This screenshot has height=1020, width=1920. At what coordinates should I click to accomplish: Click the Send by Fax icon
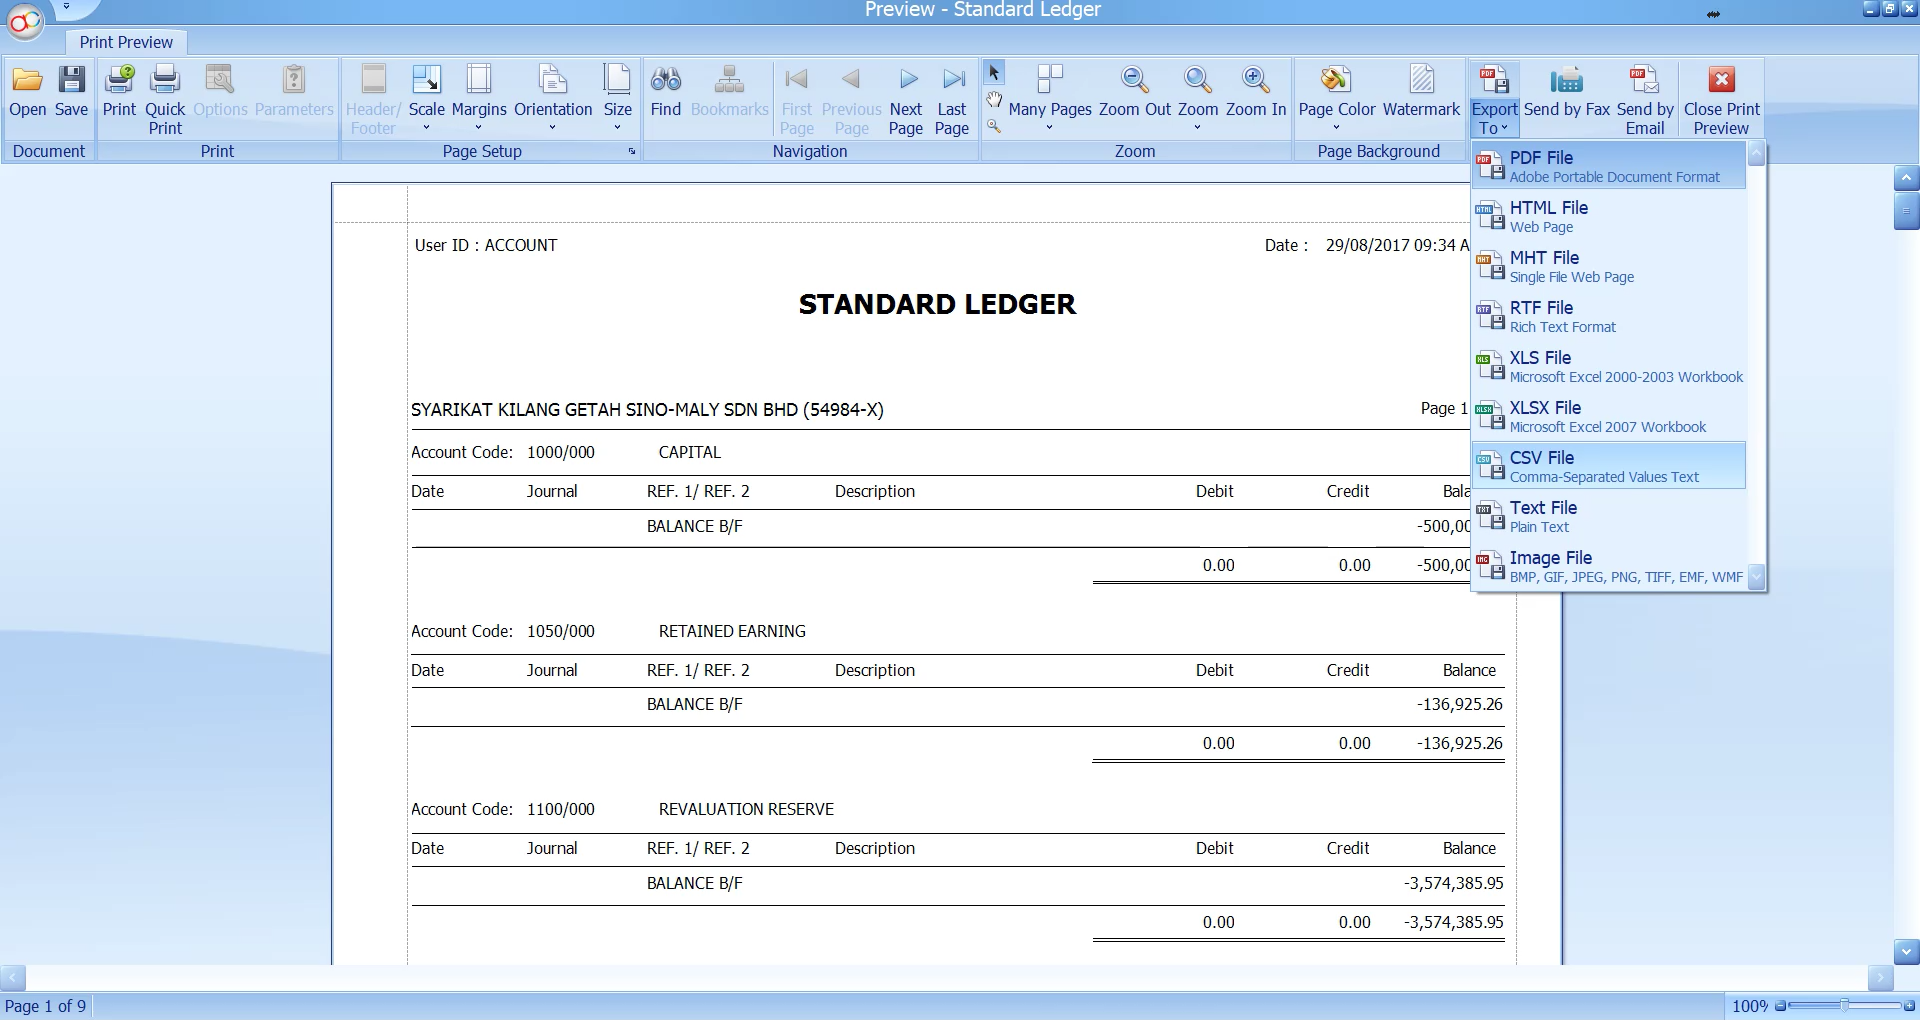(x=1566, y=80)
